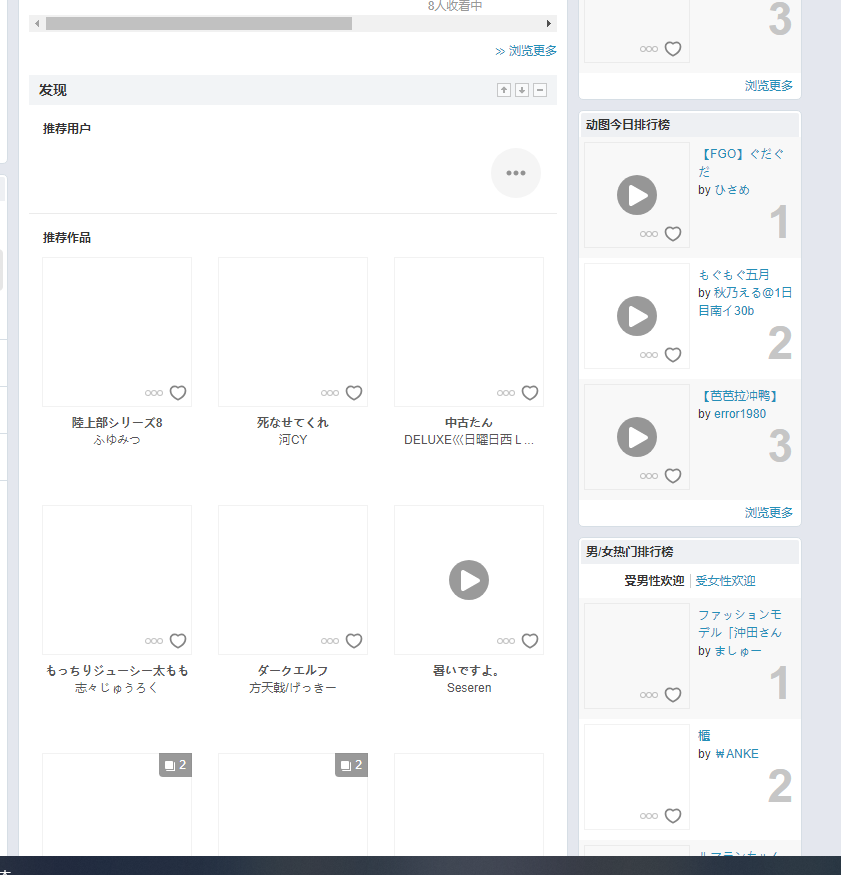
Task: Open dots menu on 櫃 ranking thumbnail
Action: point(648,816)
